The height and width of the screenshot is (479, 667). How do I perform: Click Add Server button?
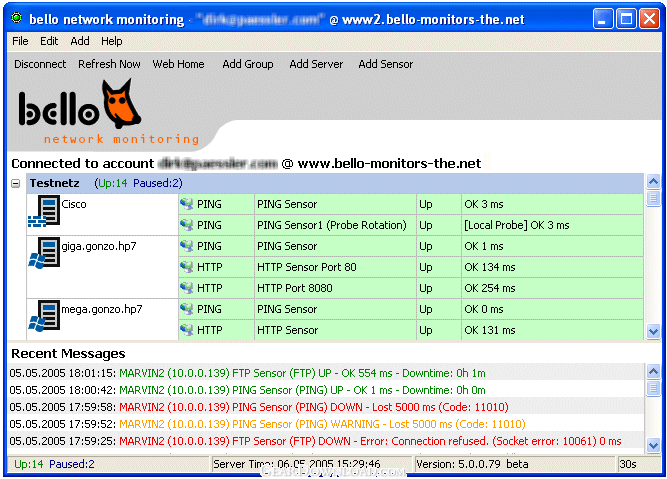click(316, 64)
